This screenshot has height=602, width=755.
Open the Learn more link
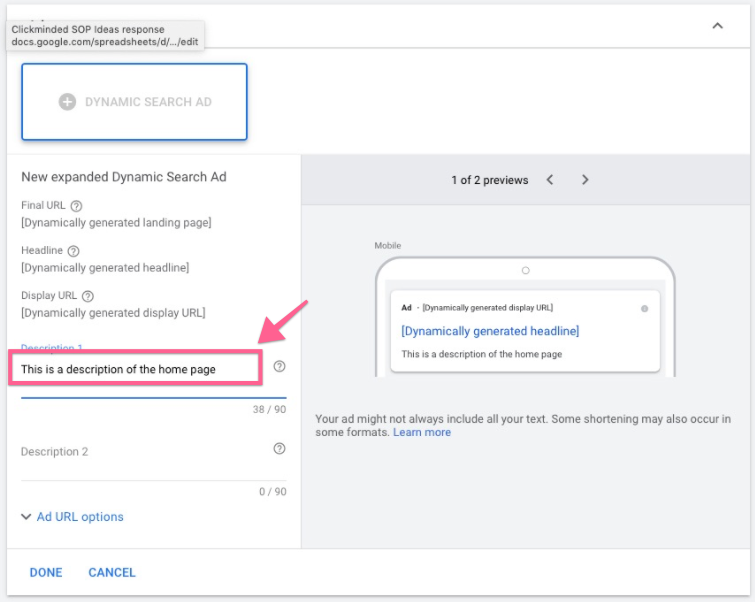422,432
